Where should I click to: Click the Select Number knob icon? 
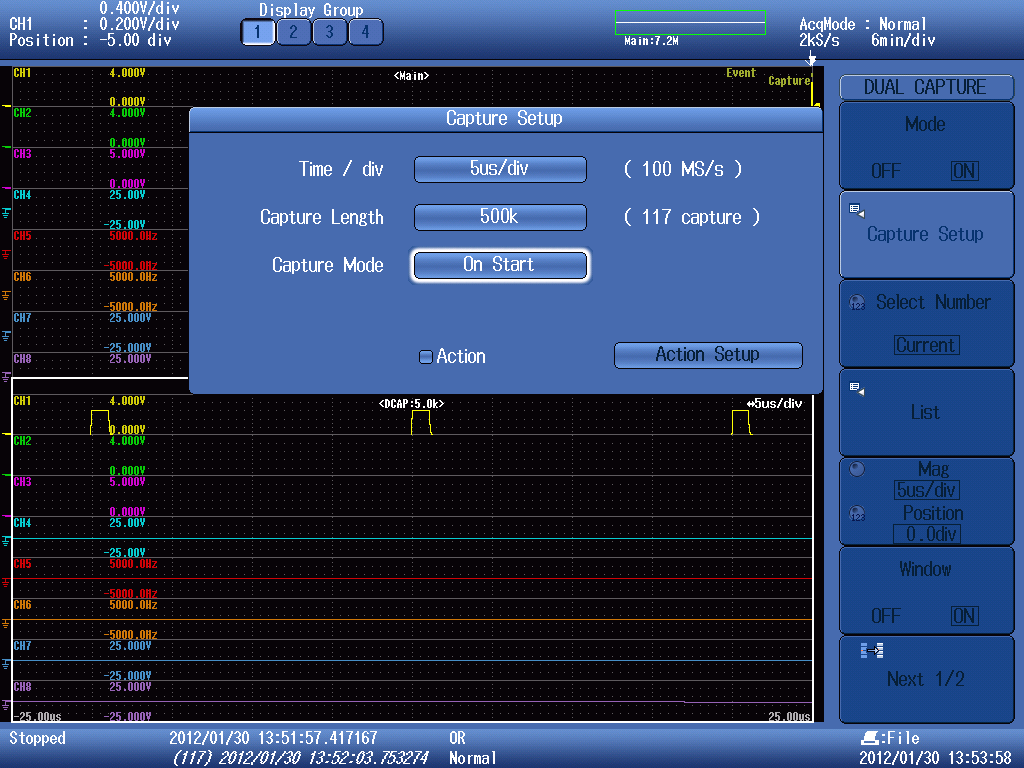point(856,303)
